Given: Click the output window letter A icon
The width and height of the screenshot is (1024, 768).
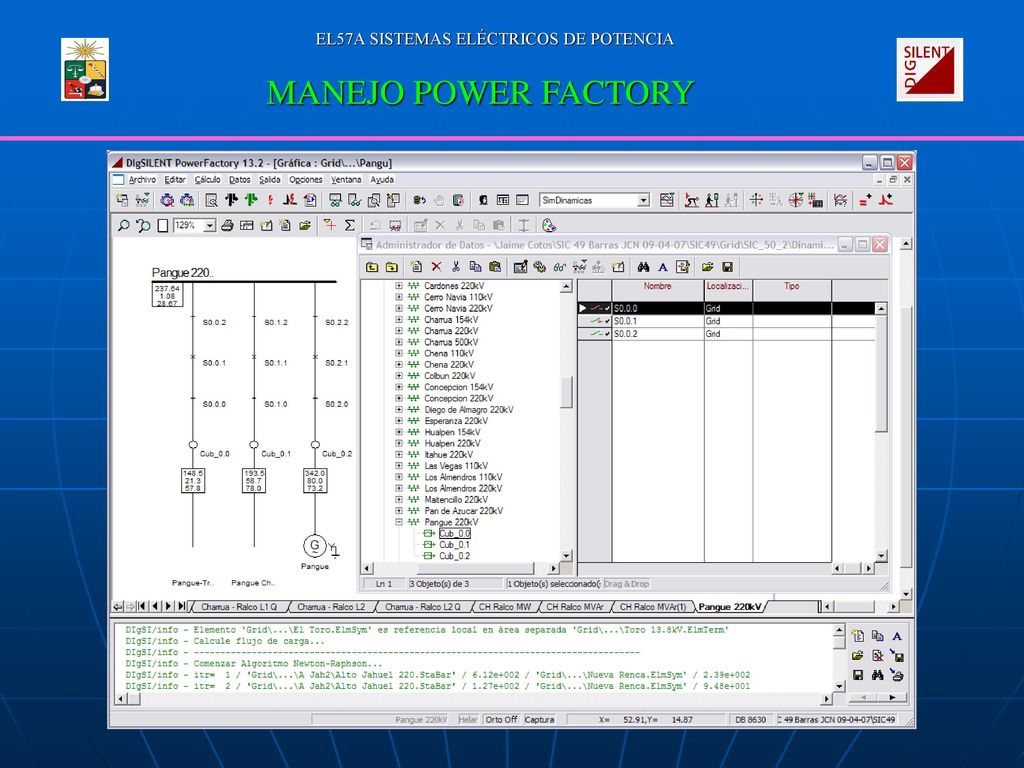Looking at the screenshot, I should 897,636.
